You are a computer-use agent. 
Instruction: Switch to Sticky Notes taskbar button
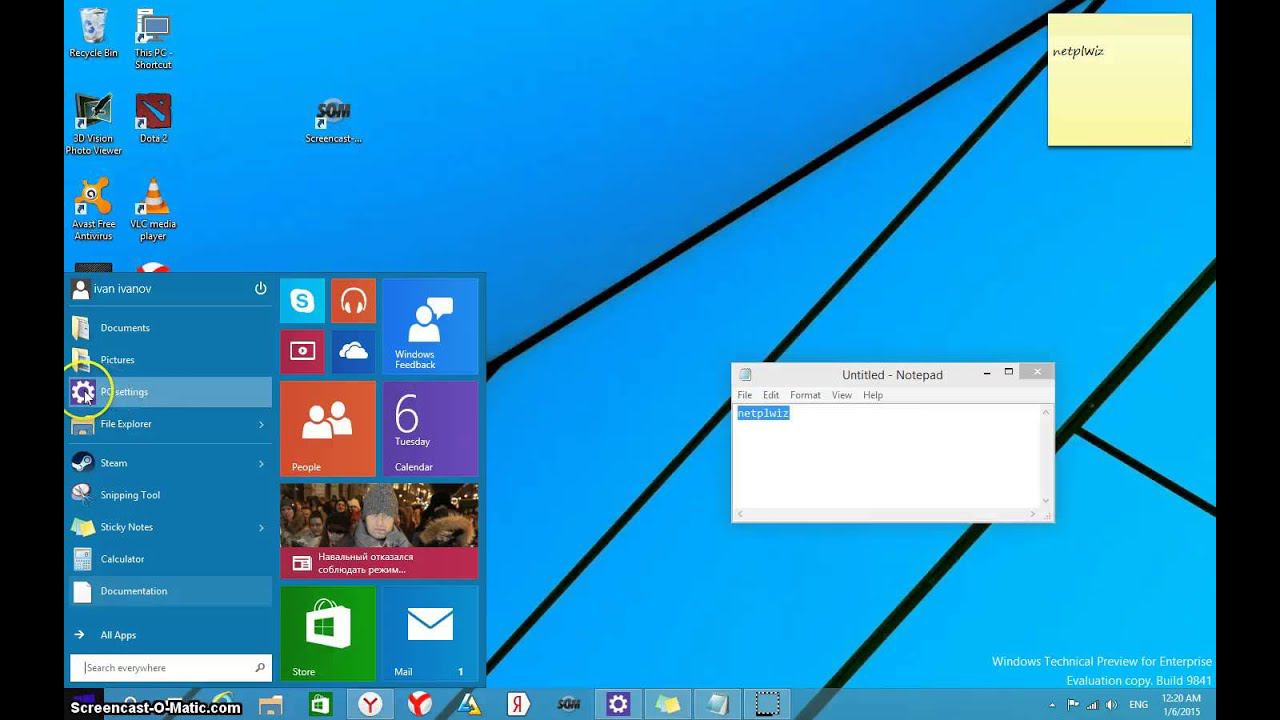tap(667, 704)
